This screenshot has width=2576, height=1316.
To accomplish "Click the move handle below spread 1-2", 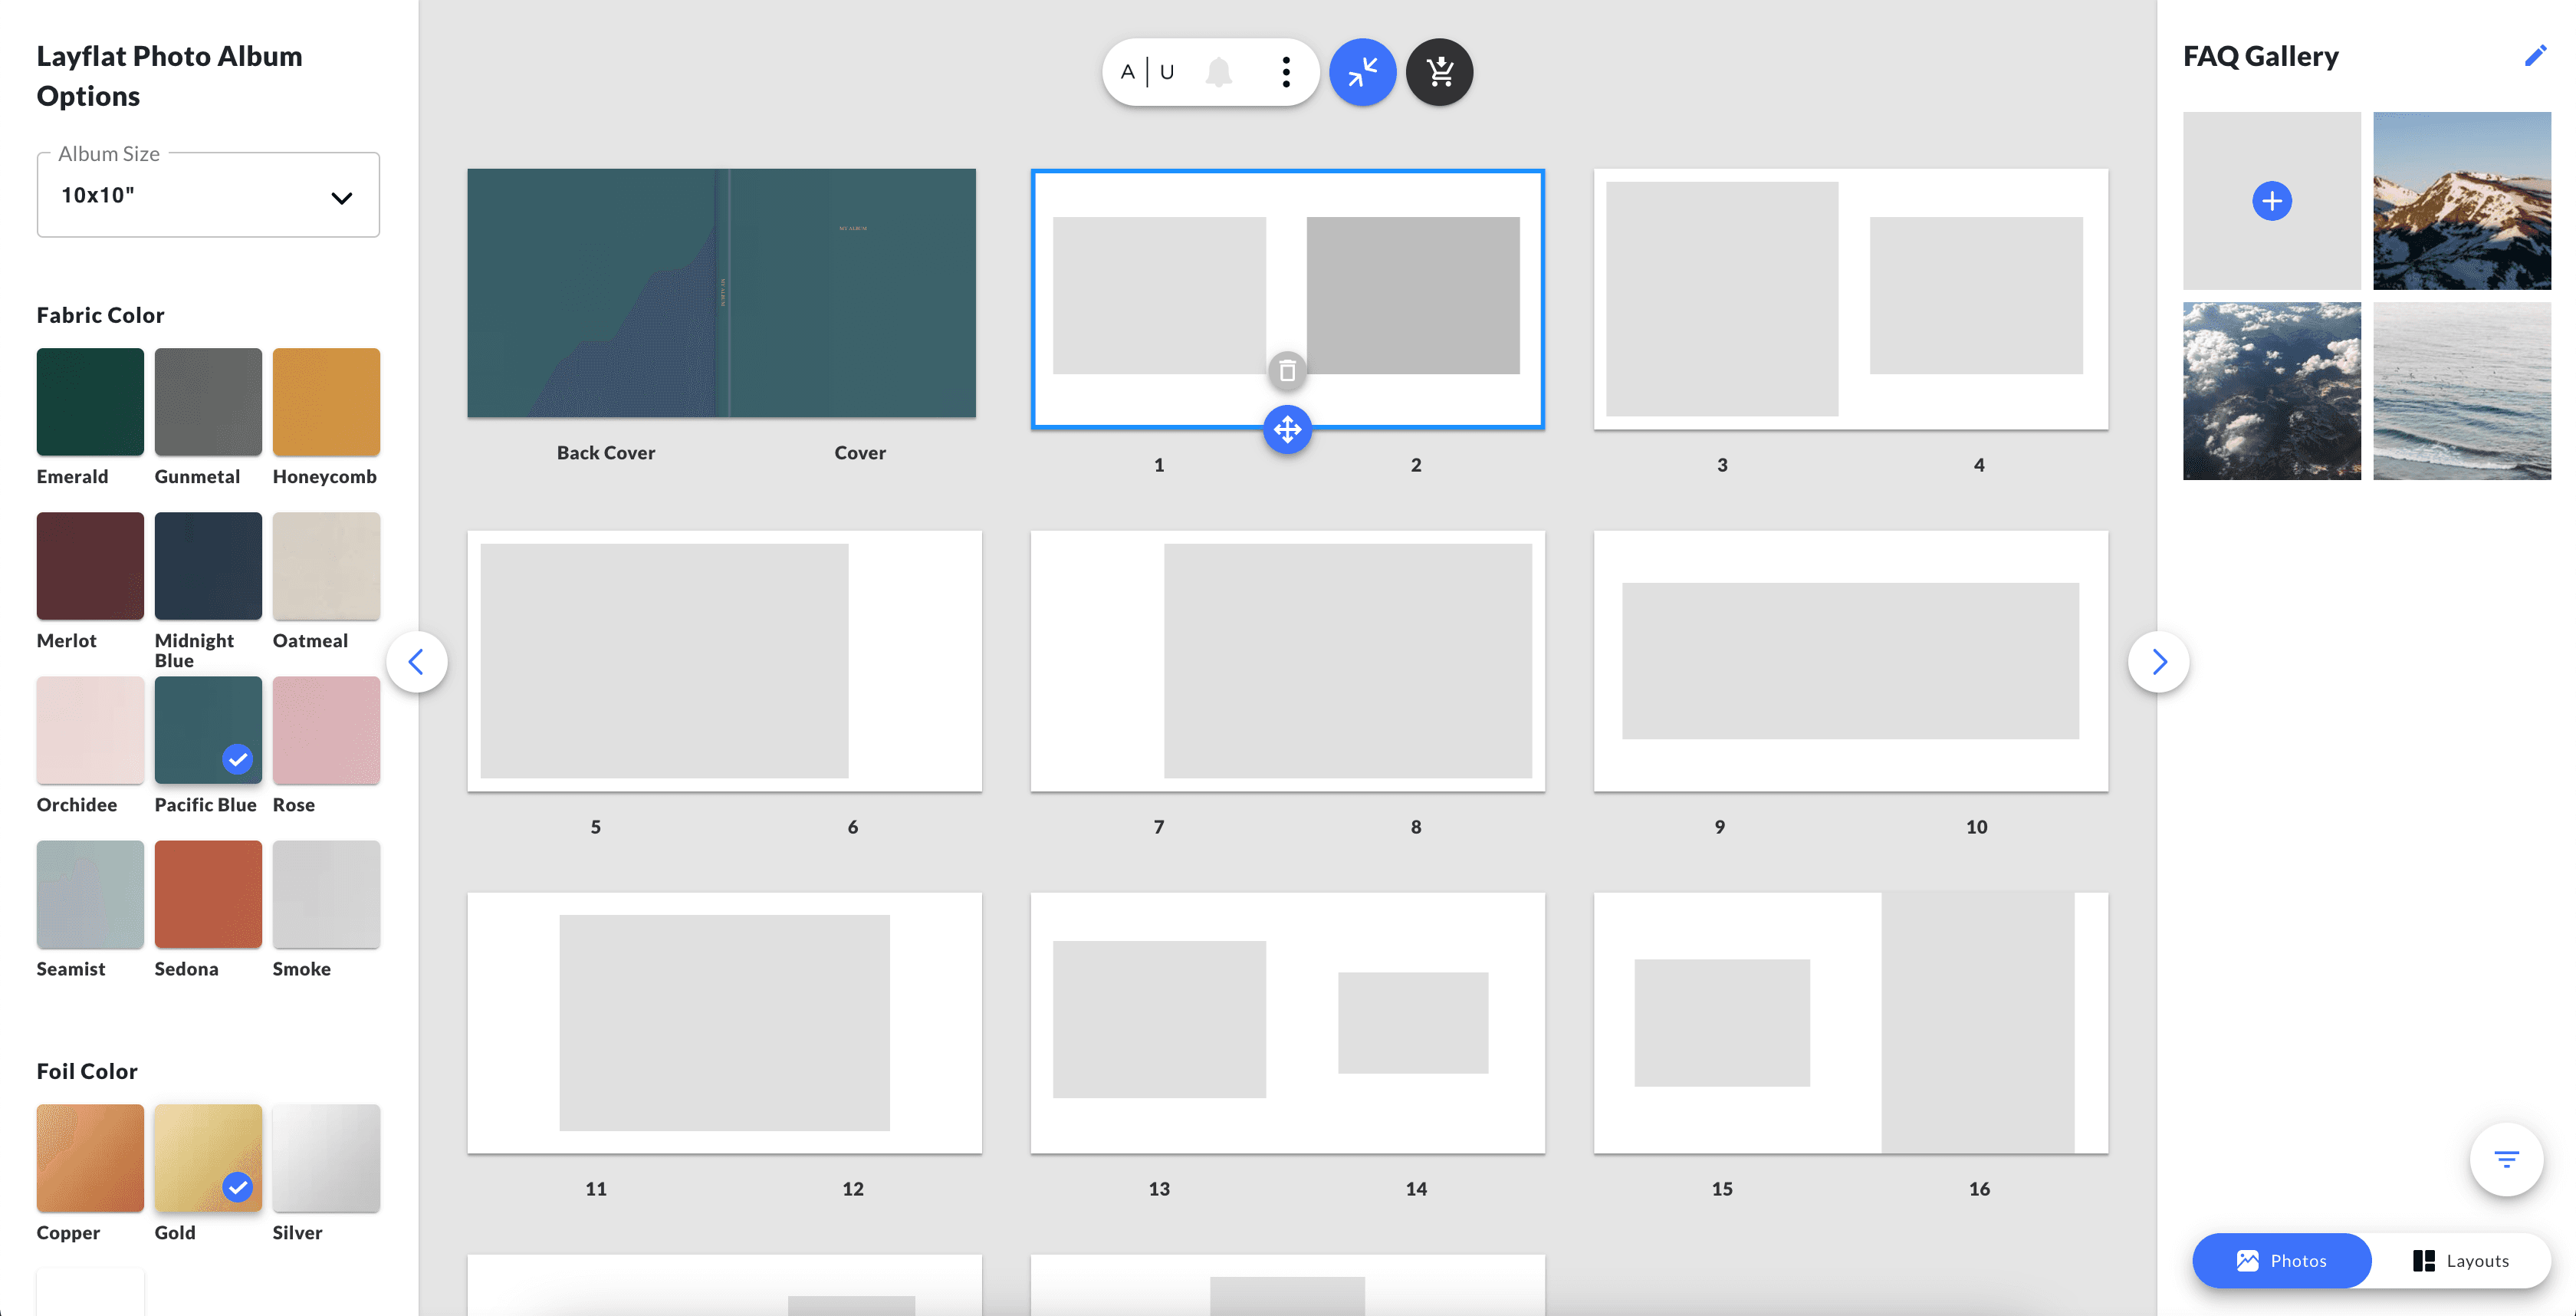I will pos(1287,430).
